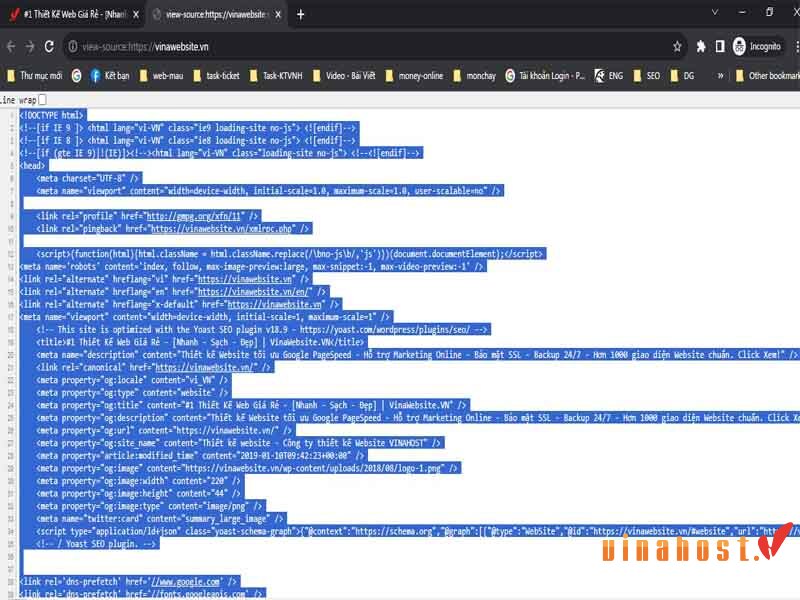
Task: Open a new tab with plus button
Action: tap(301, 15)
